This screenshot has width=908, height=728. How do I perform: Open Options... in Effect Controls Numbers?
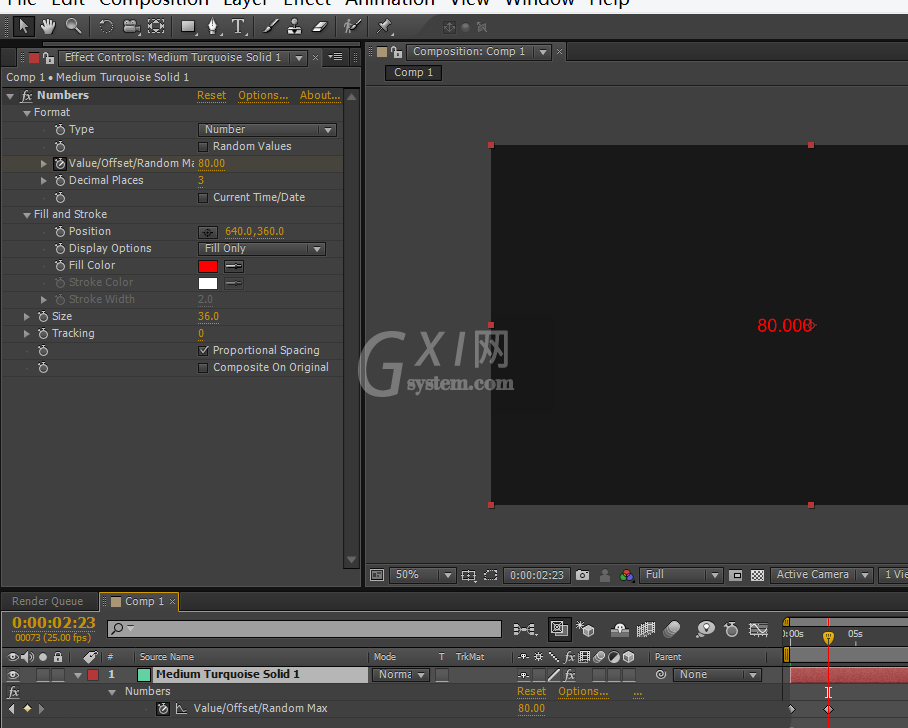263,96
